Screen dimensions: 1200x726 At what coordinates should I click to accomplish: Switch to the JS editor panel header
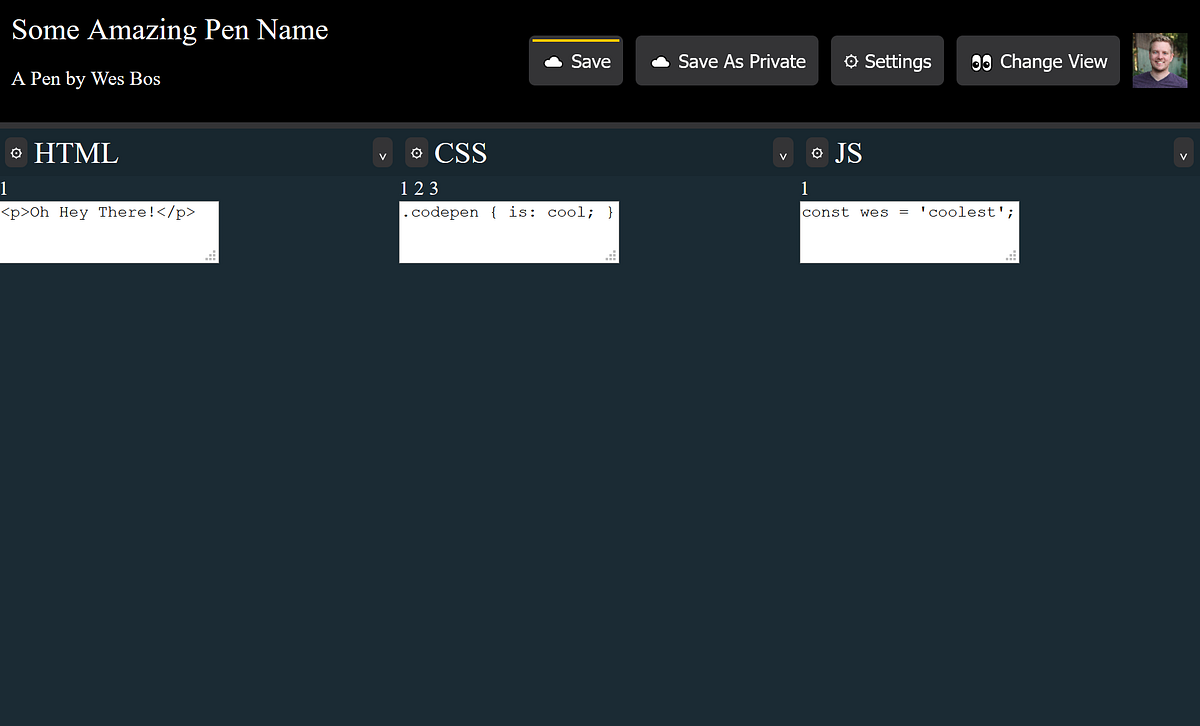(x=850, y=152)
